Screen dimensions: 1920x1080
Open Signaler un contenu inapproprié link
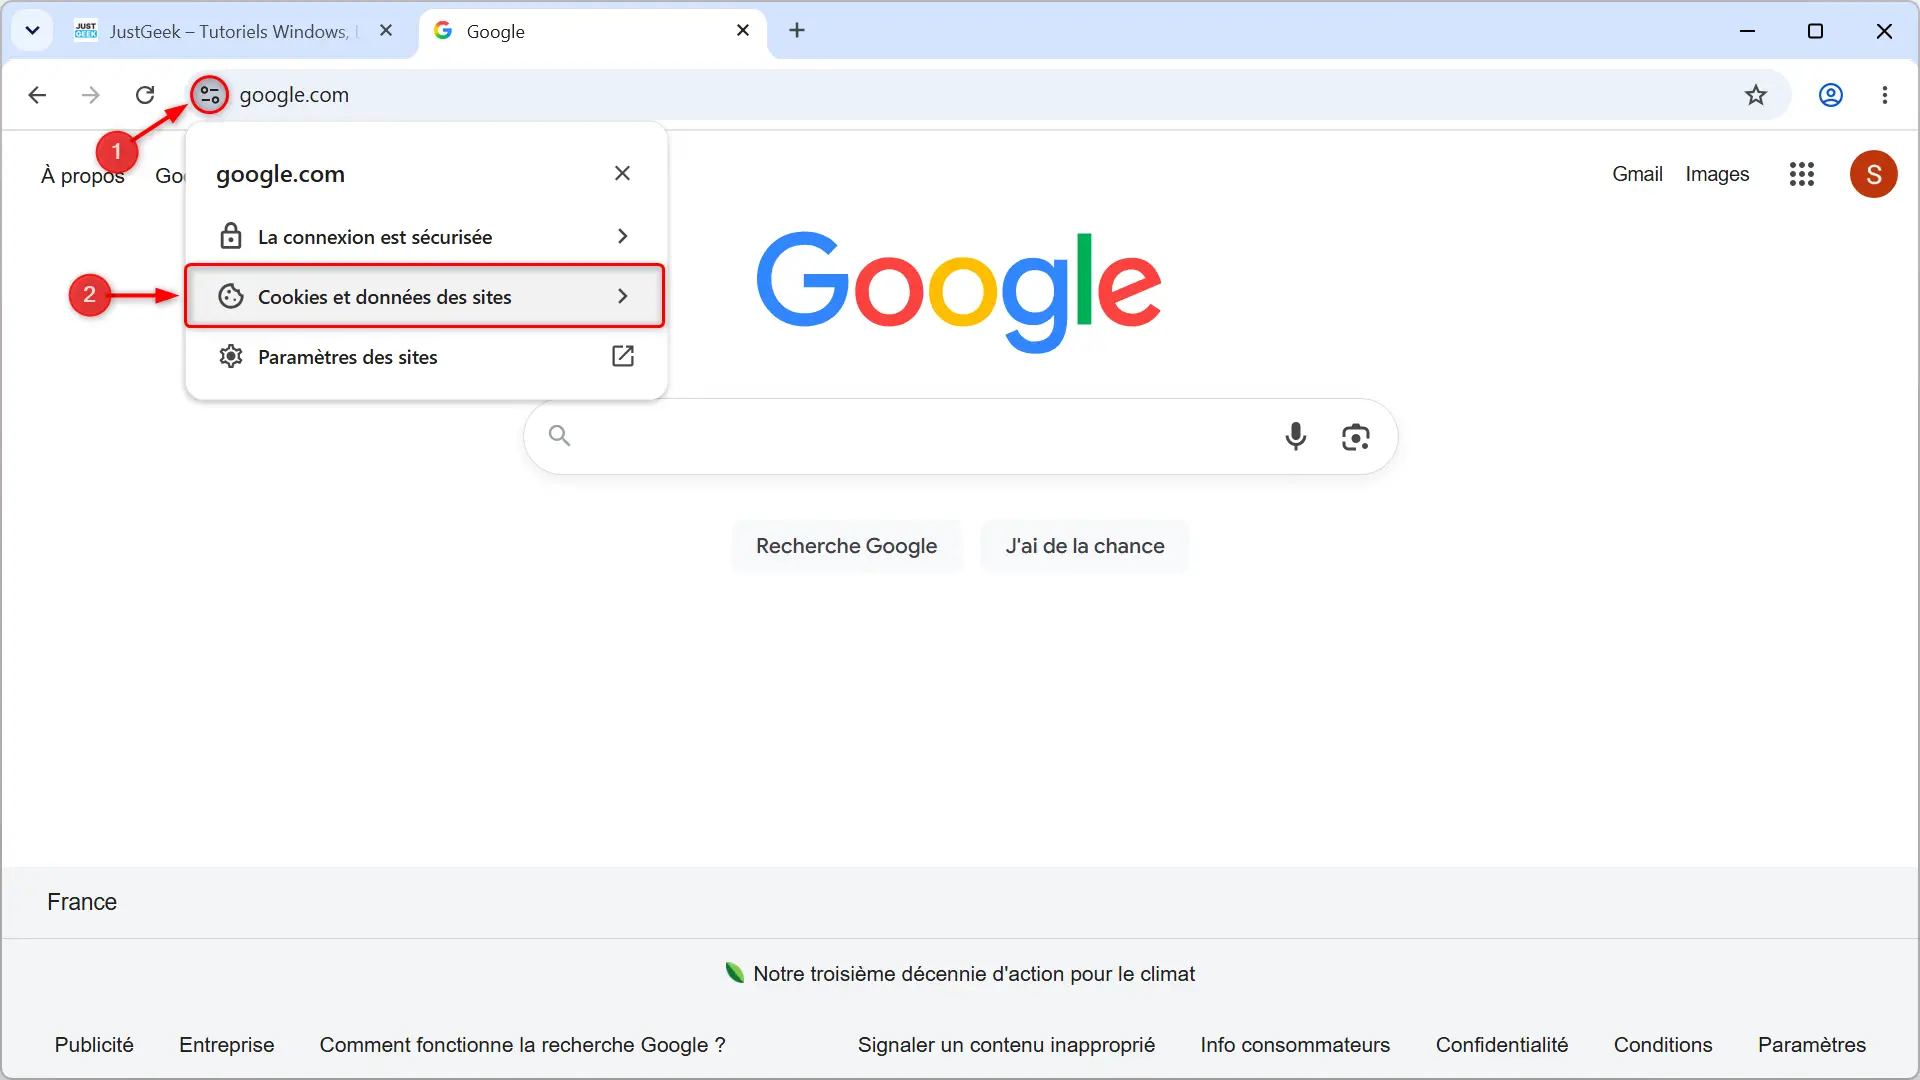pyautogui.click(x=1006, y=1044)
